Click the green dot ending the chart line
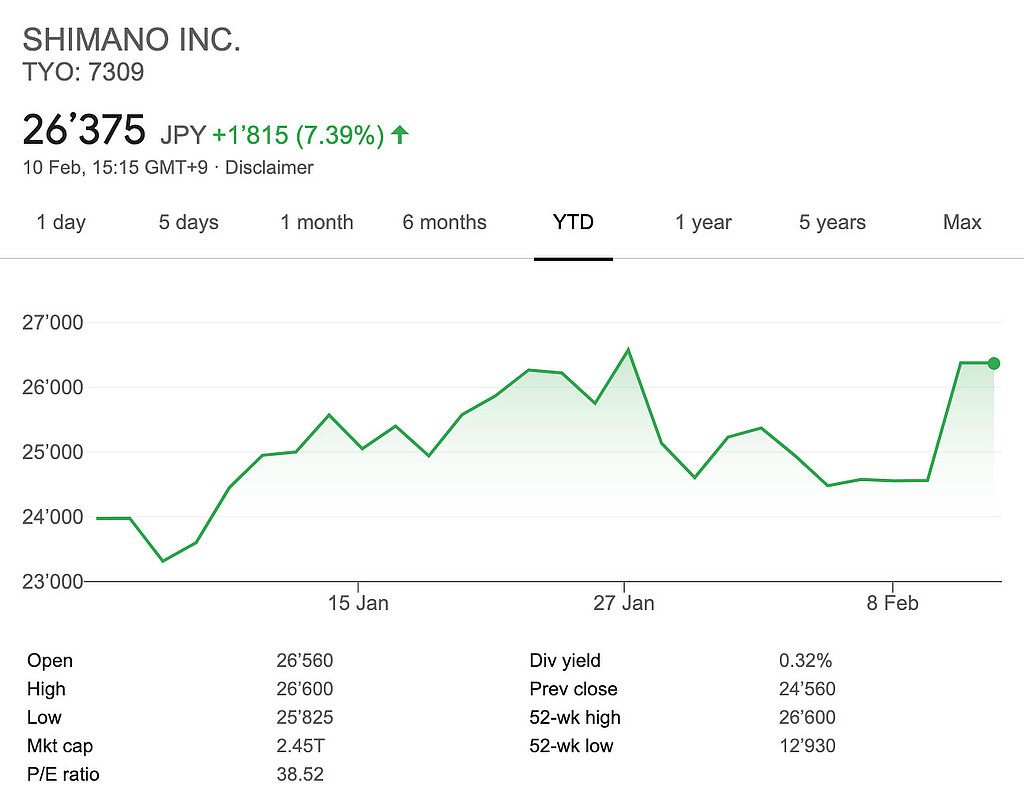The image size is (1024, 806). tap(993, 363)
